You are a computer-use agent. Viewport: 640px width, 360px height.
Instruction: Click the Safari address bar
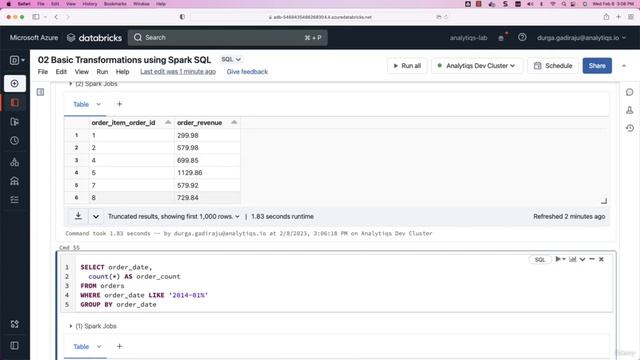320,17
